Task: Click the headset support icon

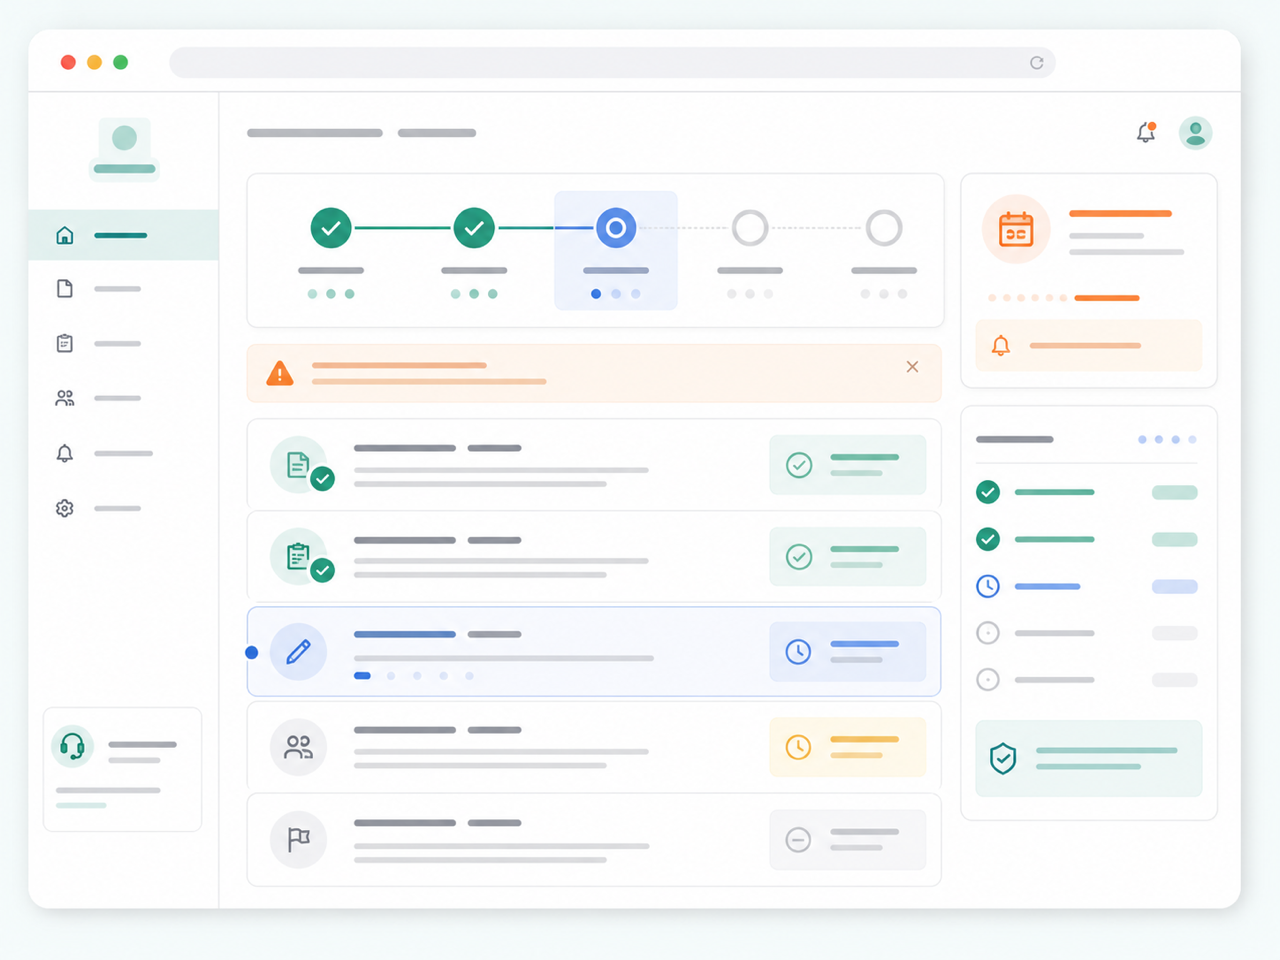Action: 72,746
